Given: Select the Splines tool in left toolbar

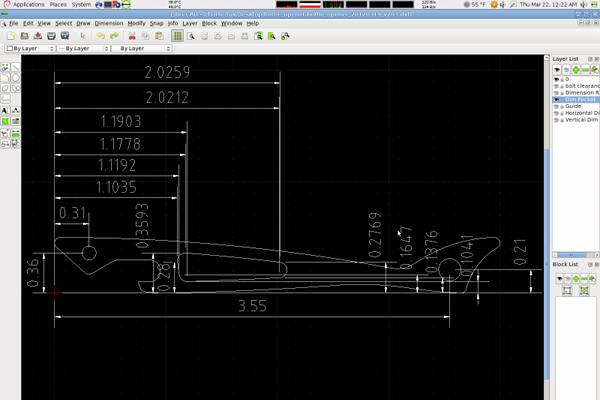Looking at the screenshot, I should tap(15, 88).
